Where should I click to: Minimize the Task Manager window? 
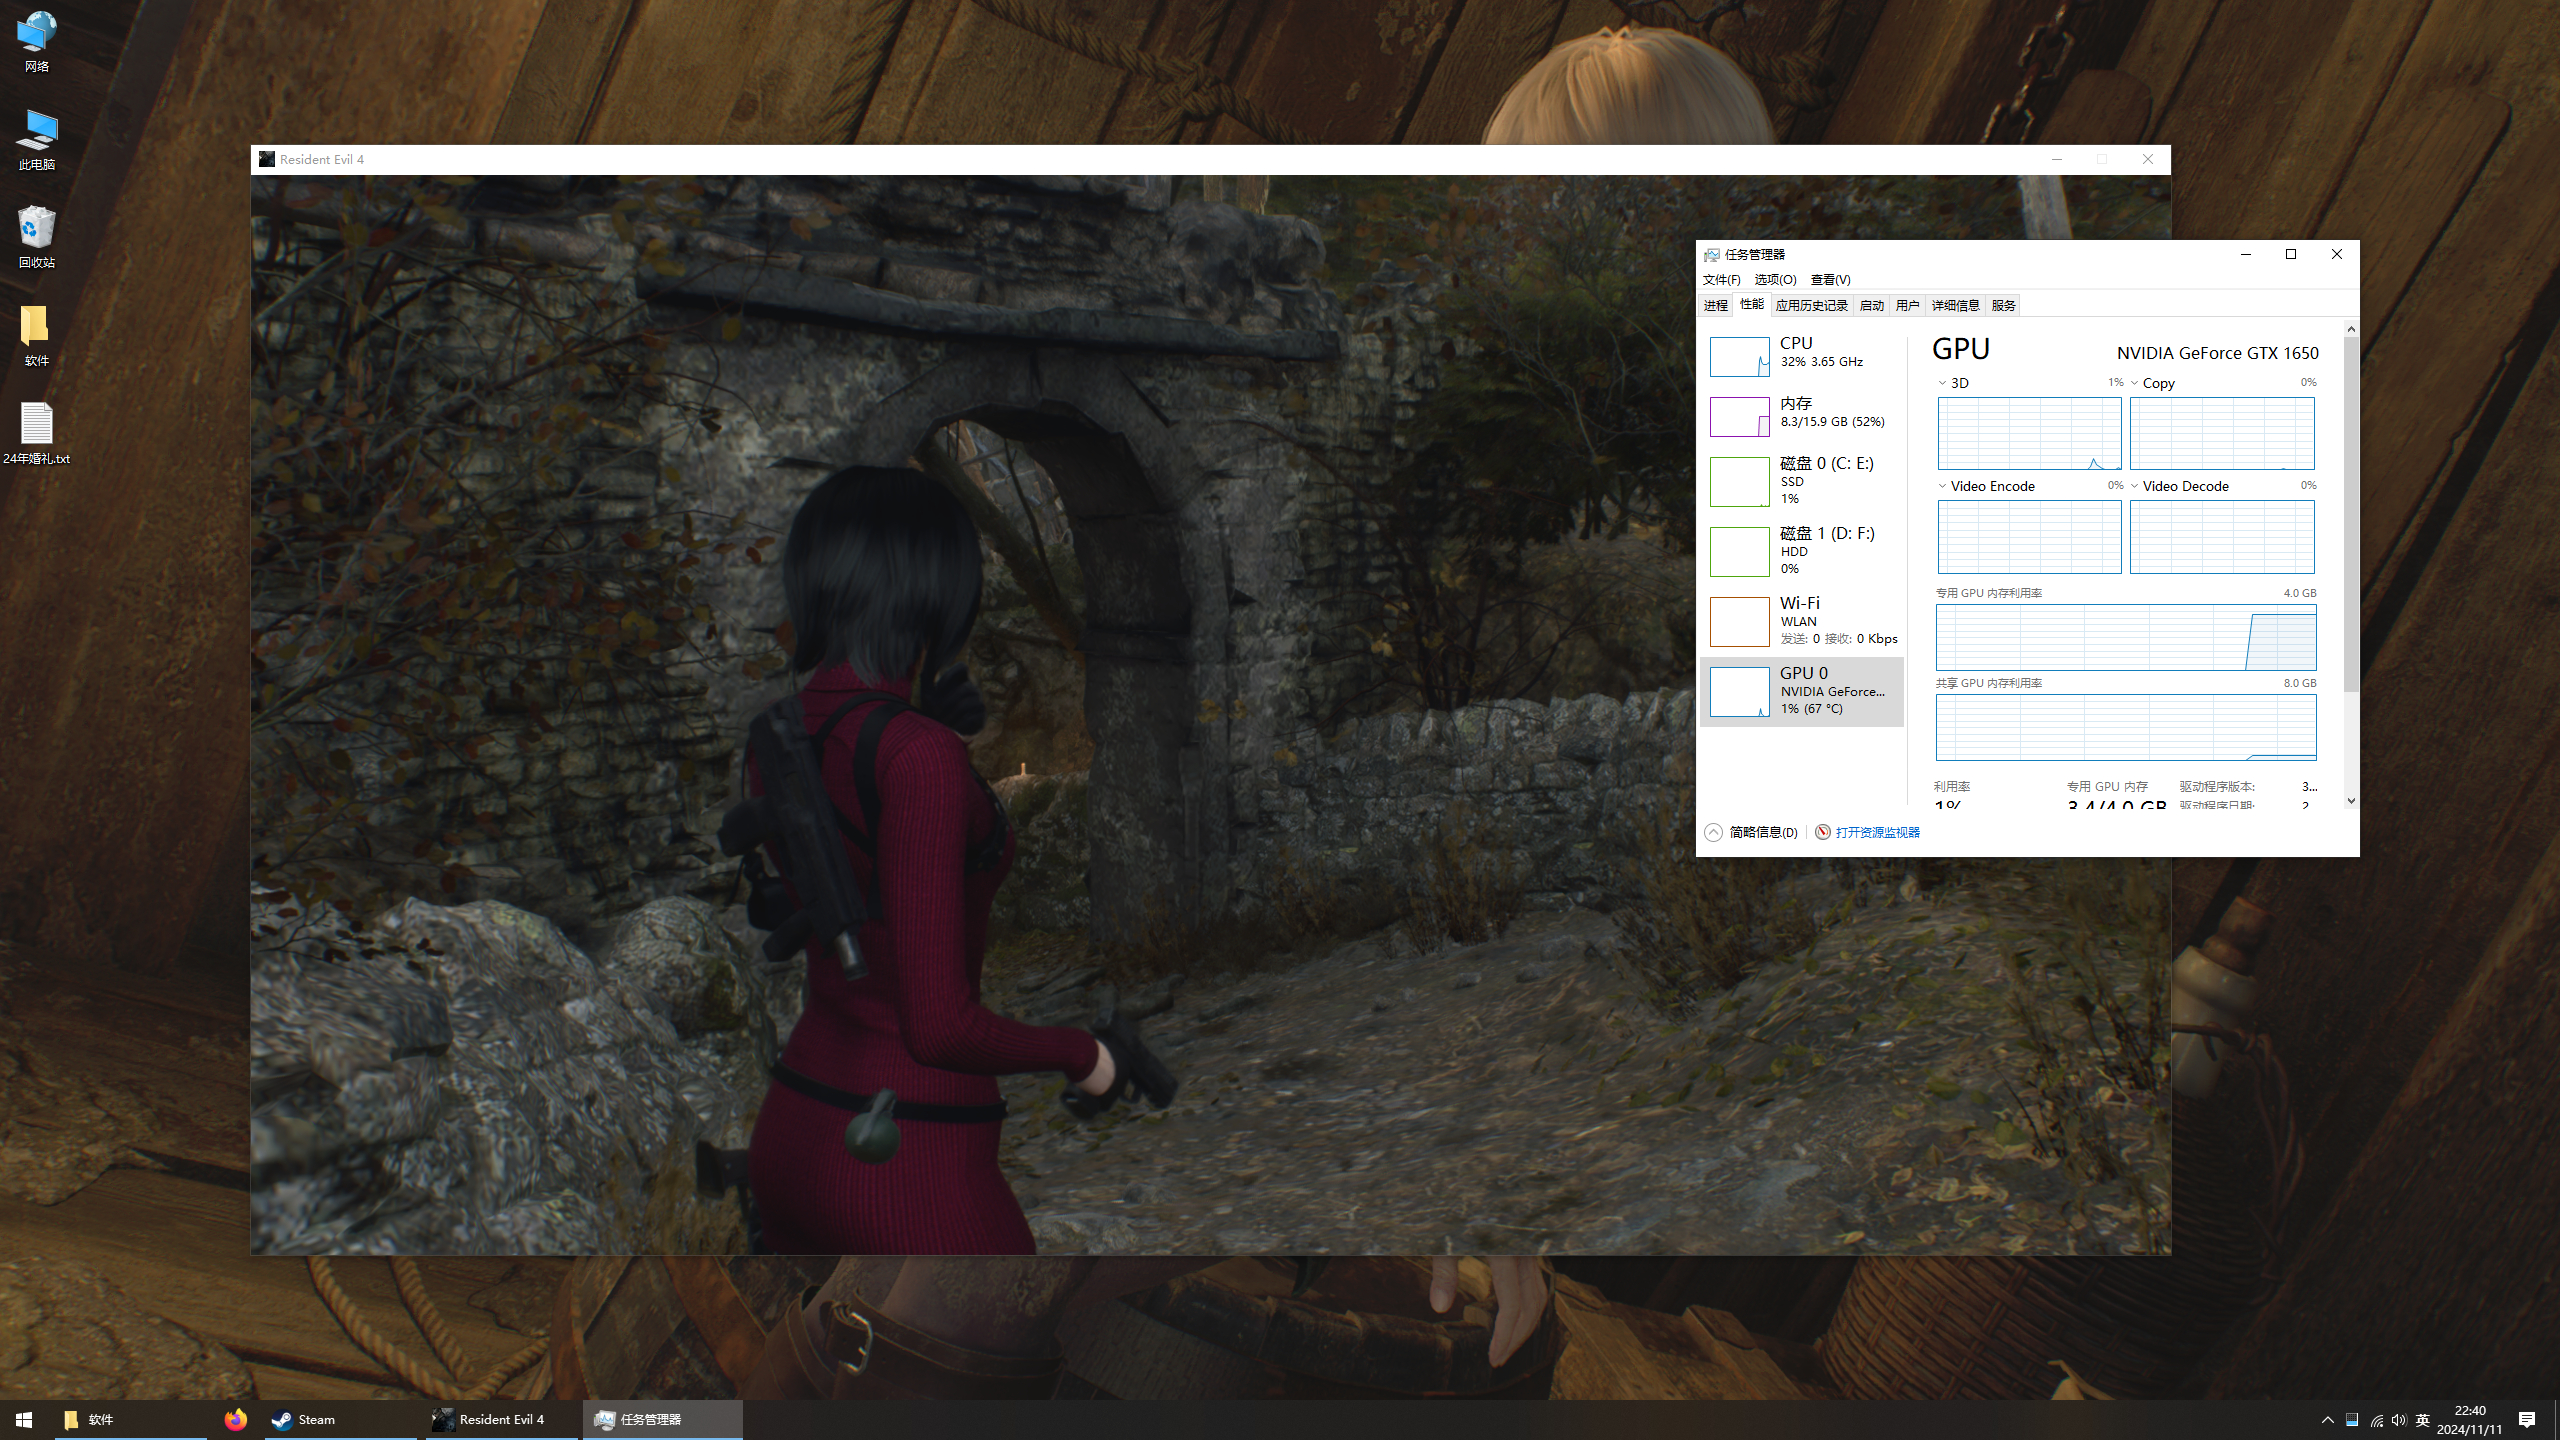pos(2246,254)
